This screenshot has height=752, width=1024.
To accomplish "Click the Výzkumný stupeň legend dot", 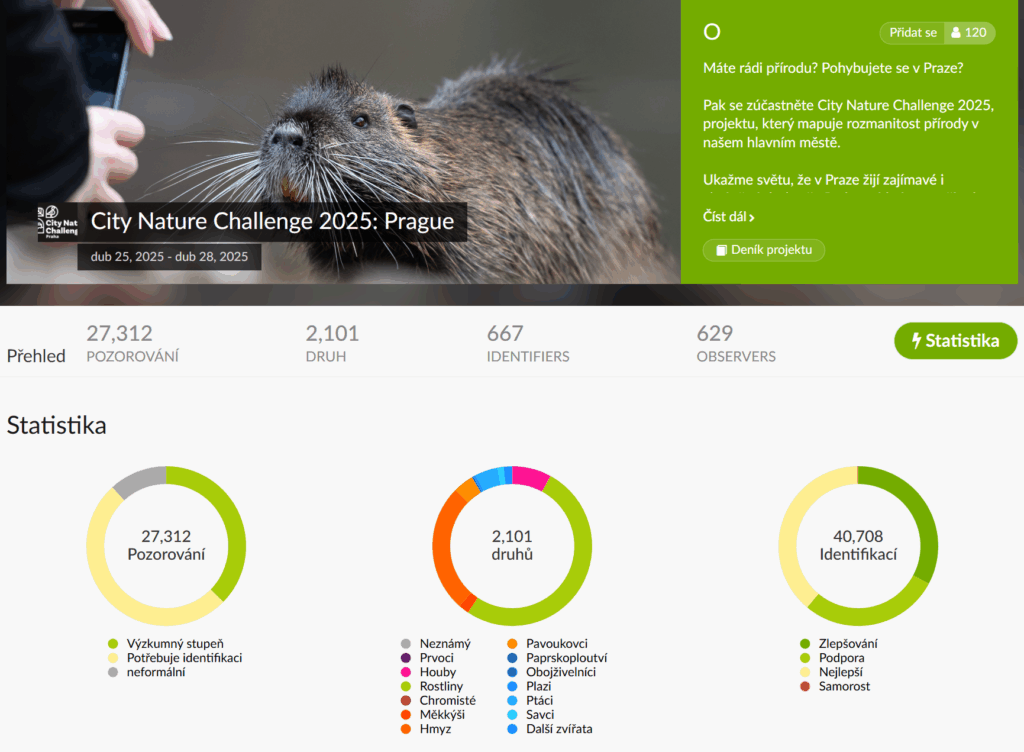I will 113,644.
